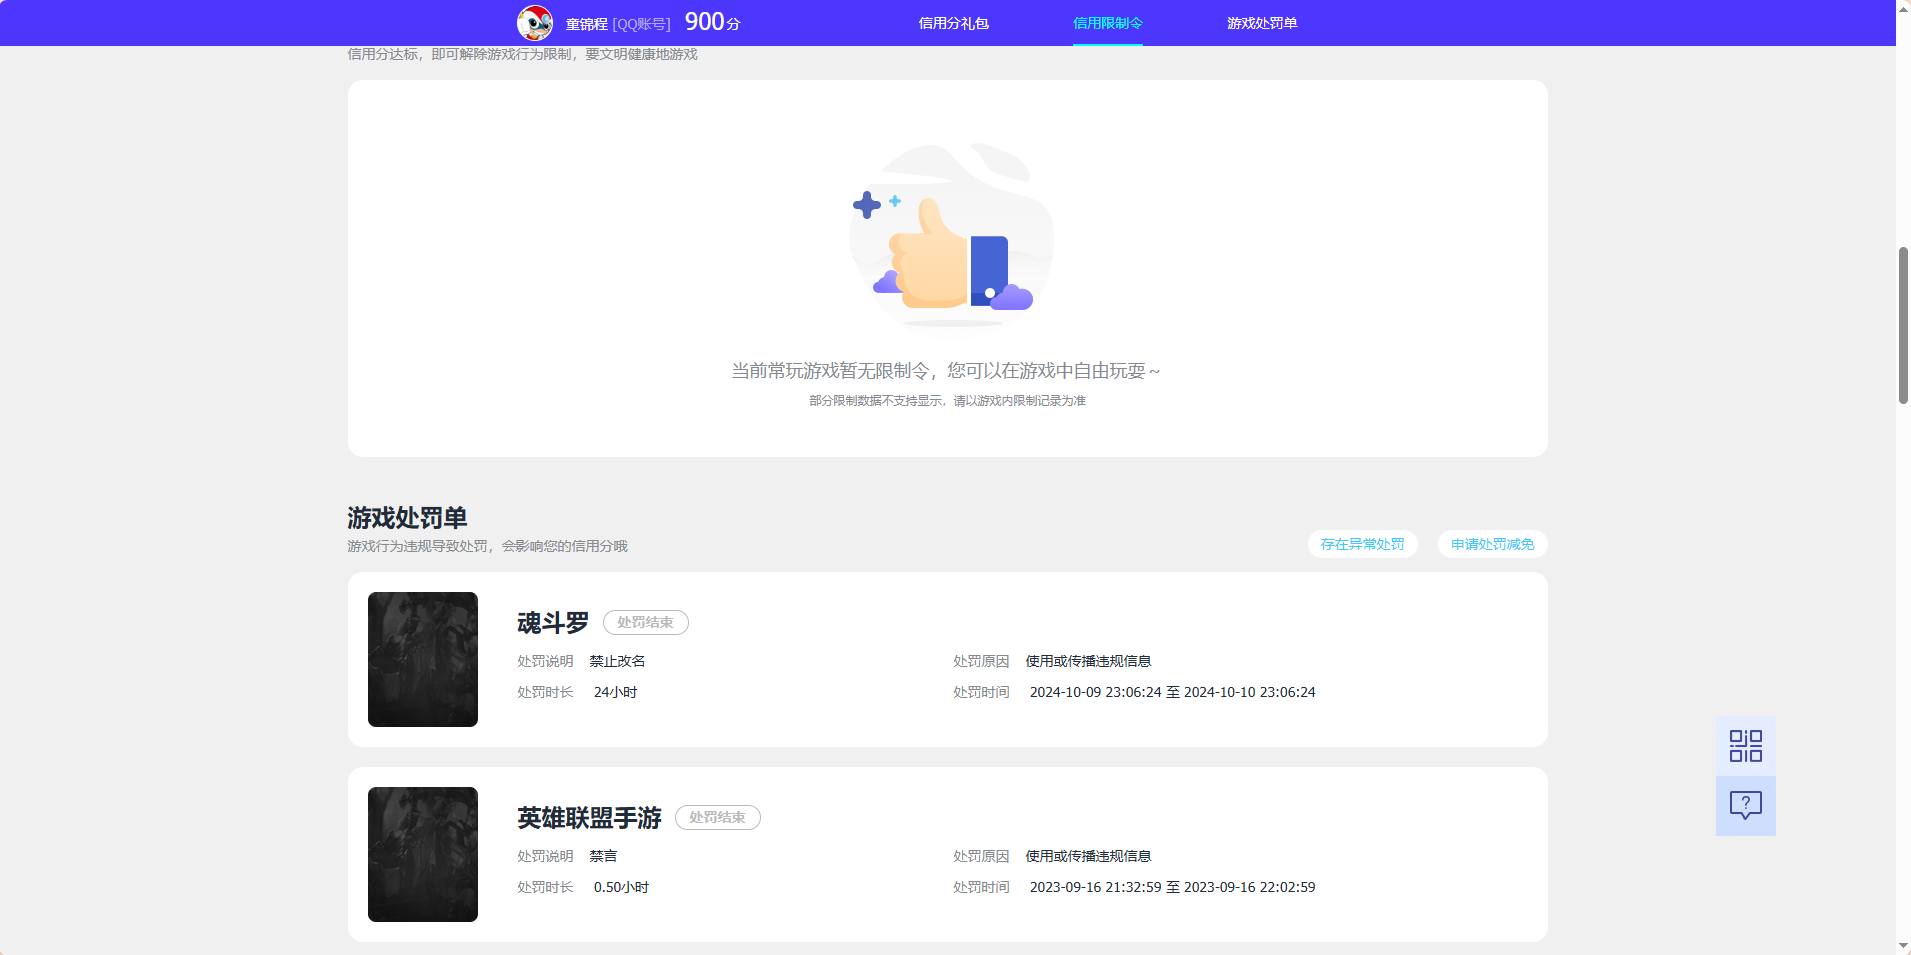Click the 处罚结束 badge for 魂斗罗

click(645, 622)
